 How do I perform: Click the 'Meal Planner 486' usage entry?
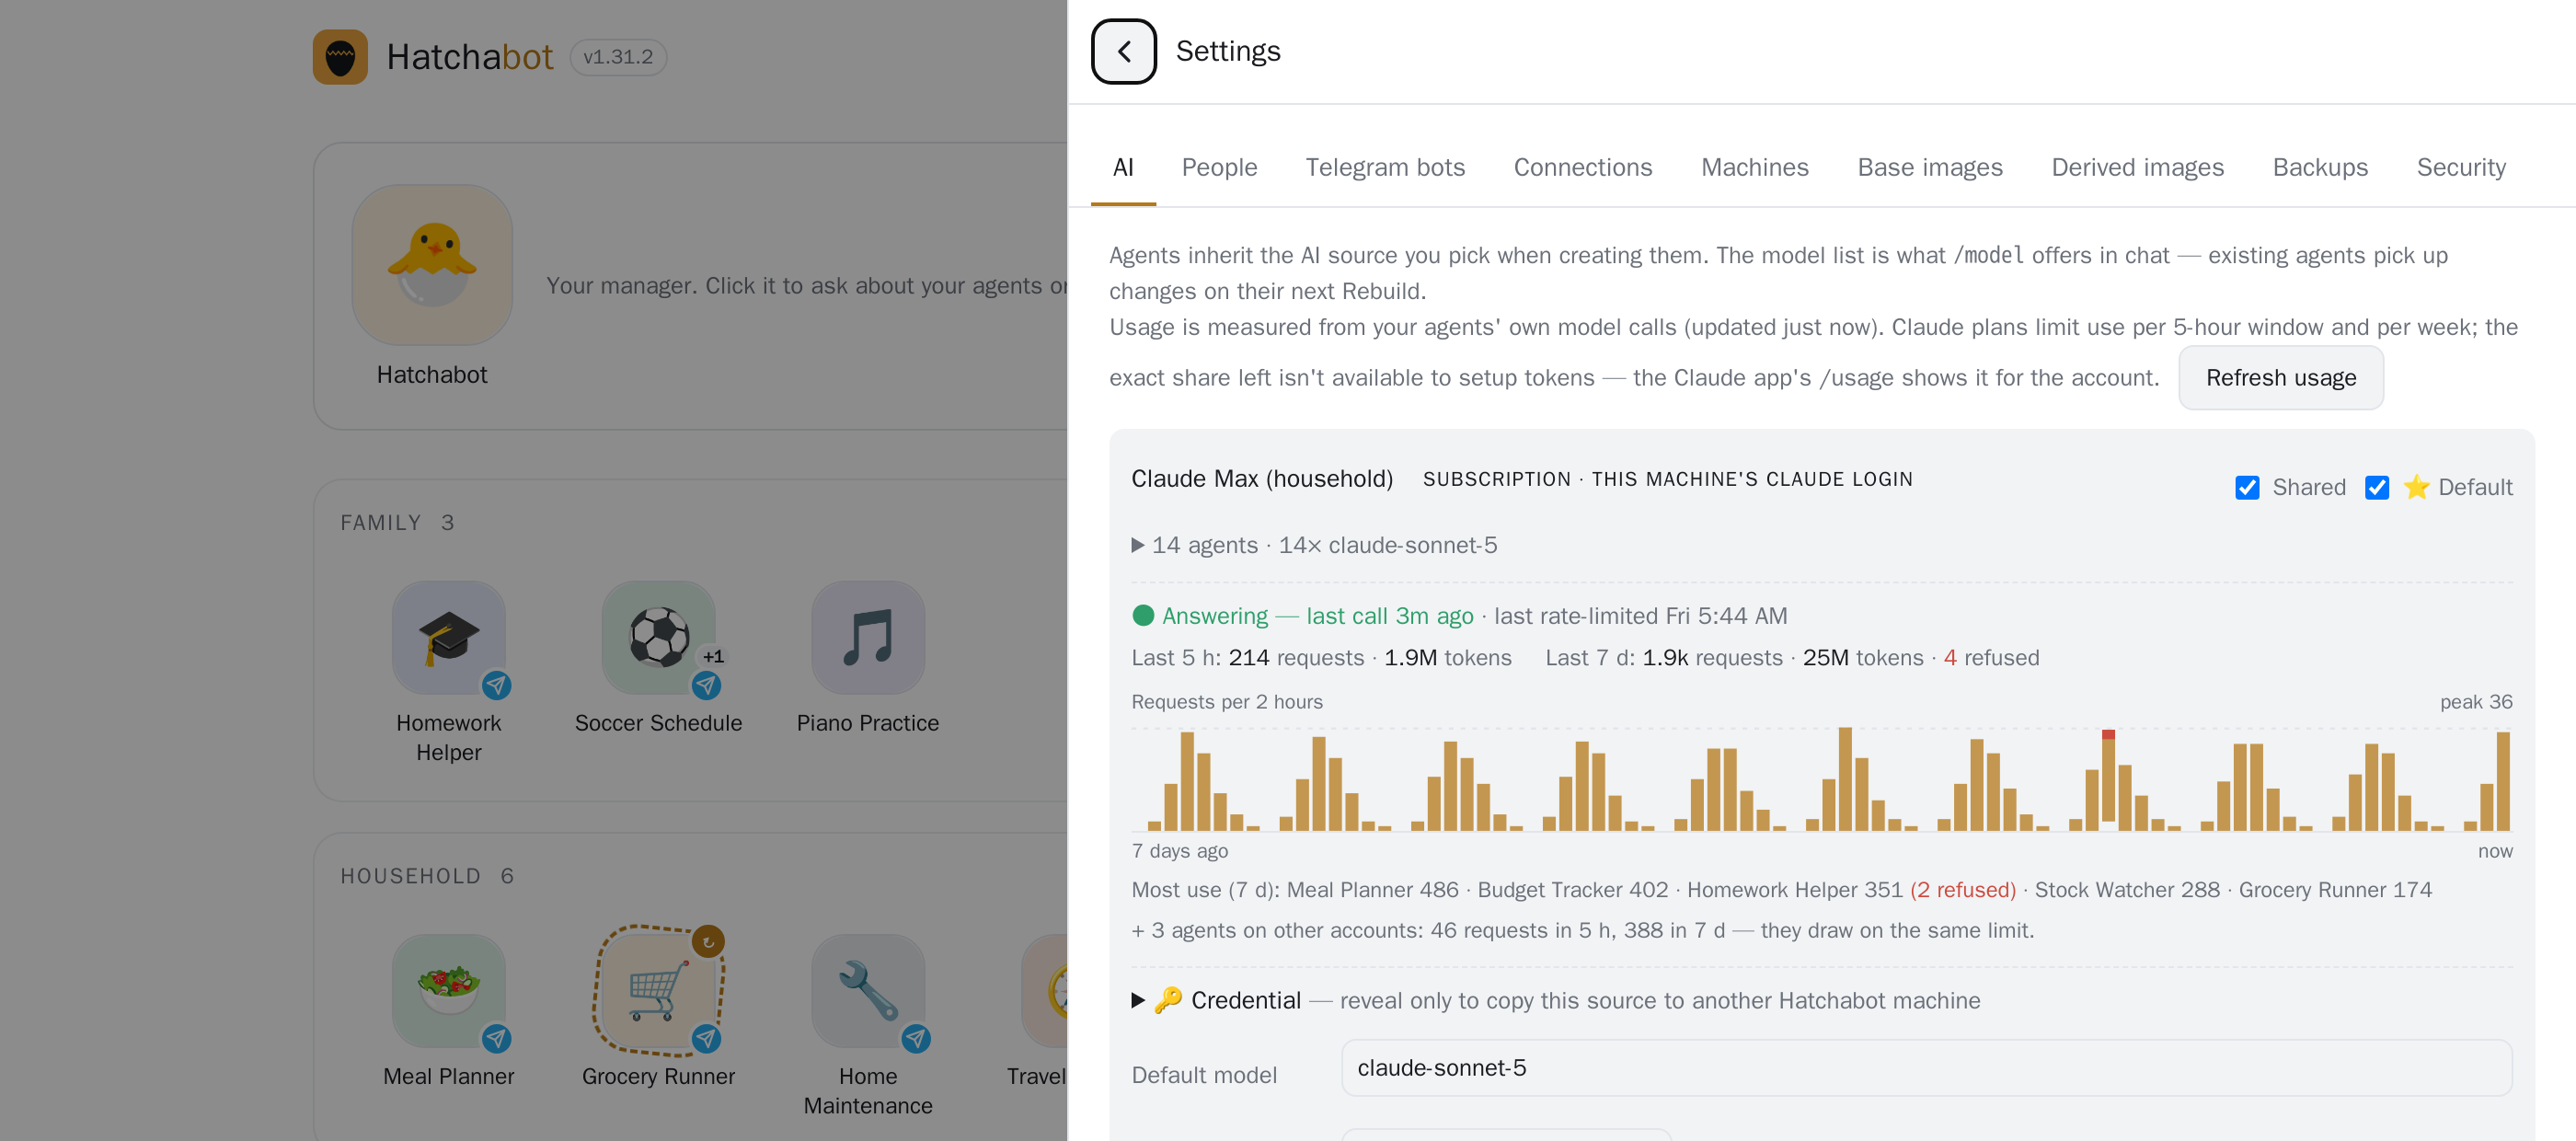(x=1372, y=890)
